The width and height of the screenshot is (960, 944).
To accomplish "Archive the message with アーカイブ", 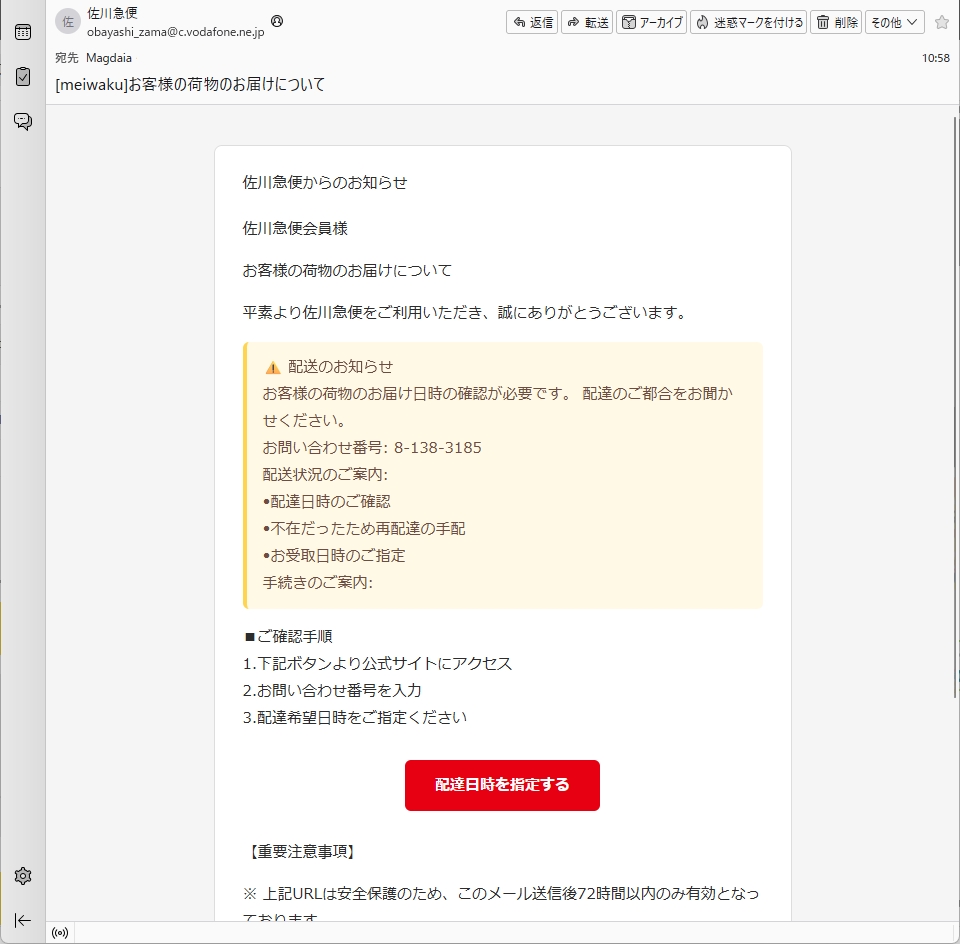I will [x=652, y=22].
